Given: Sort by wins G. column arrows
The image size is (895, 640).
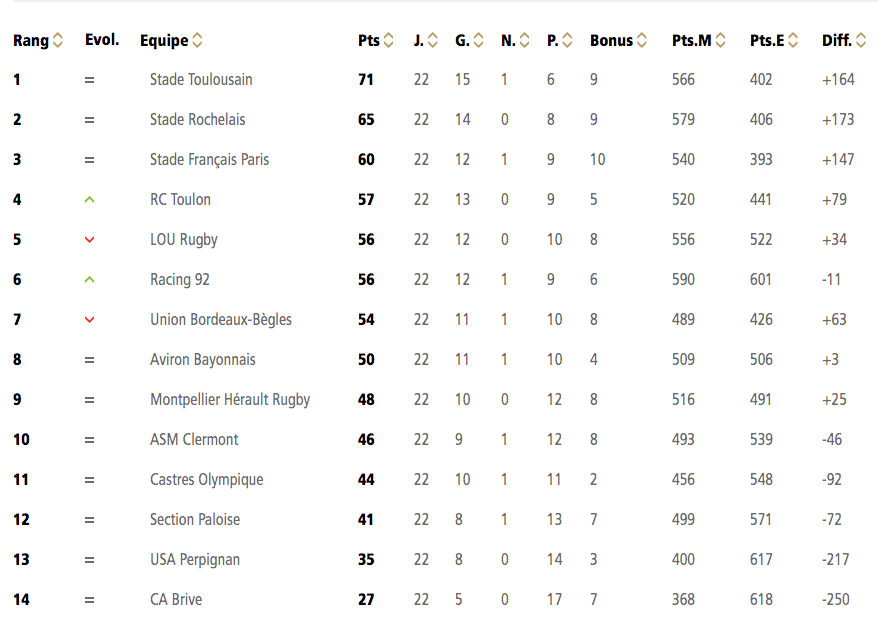Looking at the screenshot, I should coord(478,40).
